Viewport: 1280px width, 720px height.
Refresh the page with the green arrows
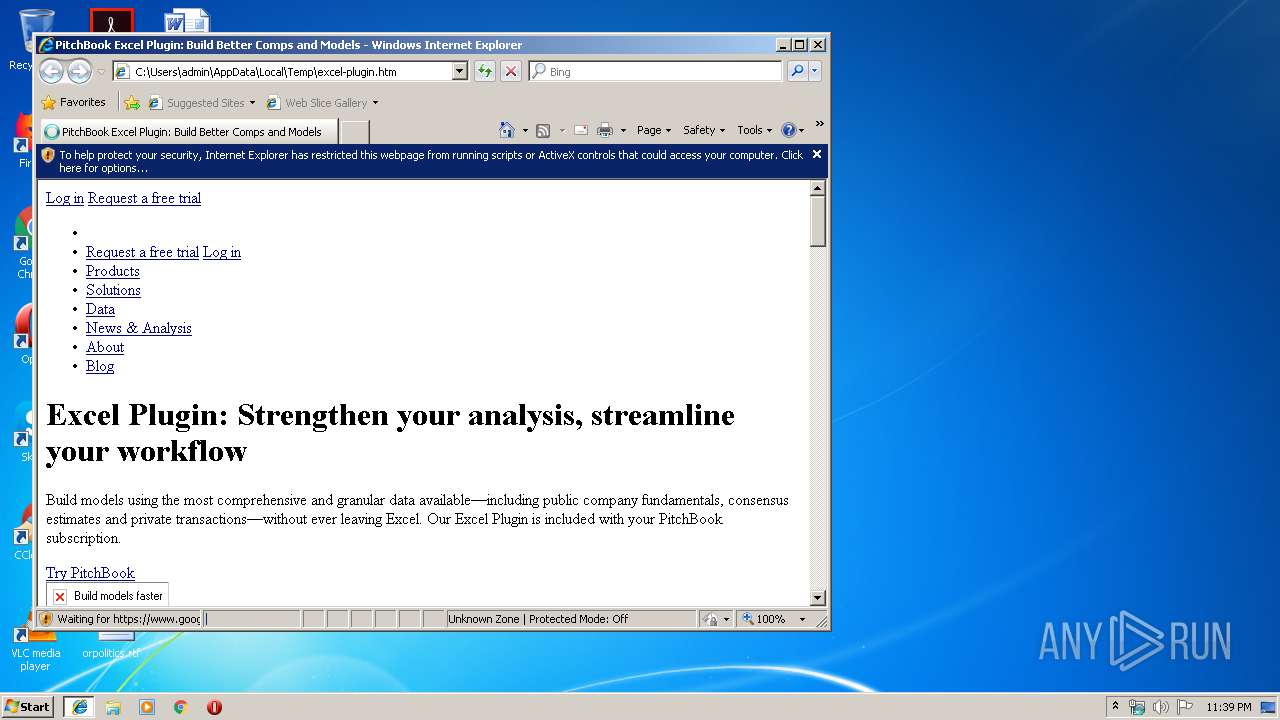click(485, 71)
